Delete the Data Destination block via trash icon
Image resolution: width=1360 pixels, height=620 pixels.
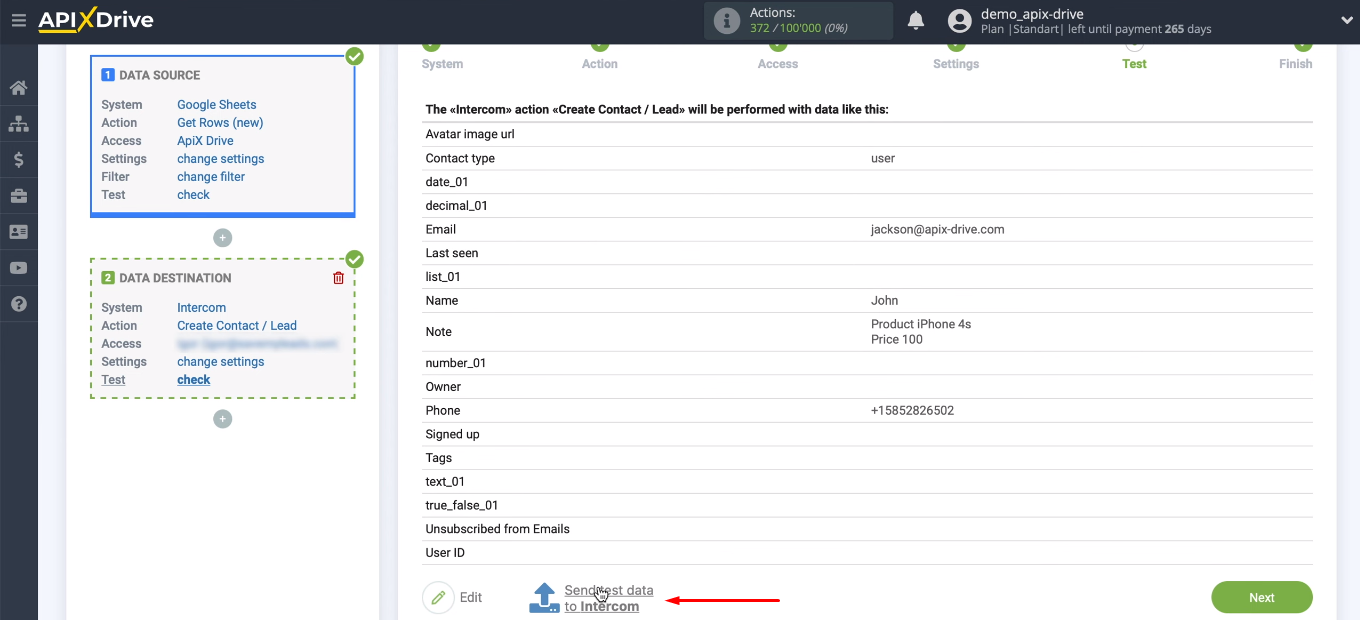[x=338, y=277]
